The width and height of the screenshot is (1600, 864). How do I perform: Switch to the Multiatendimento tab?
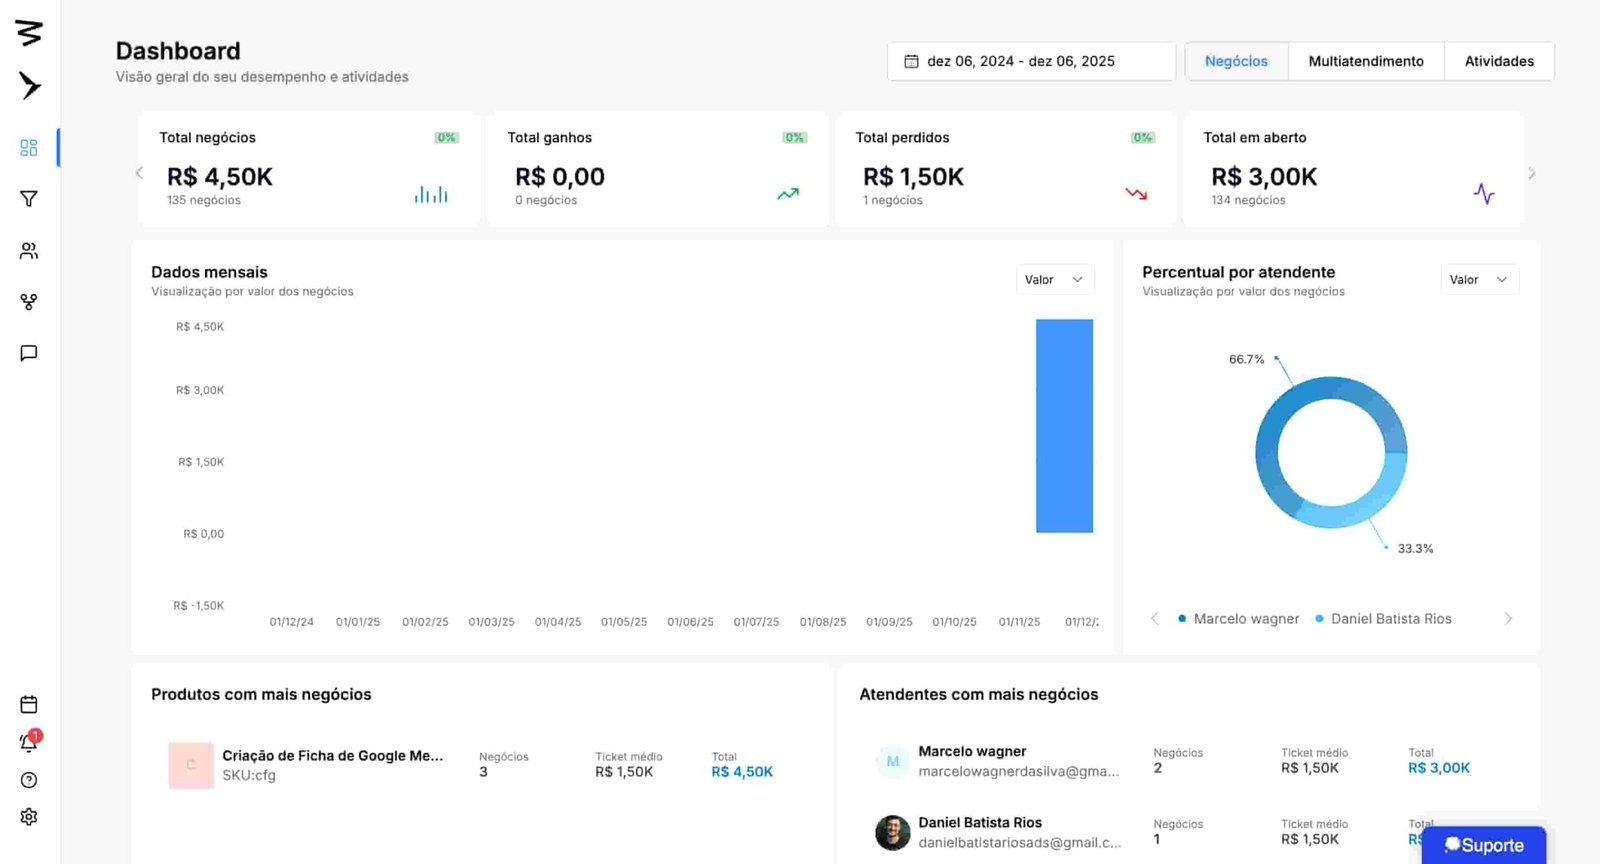pos(1365,61)
